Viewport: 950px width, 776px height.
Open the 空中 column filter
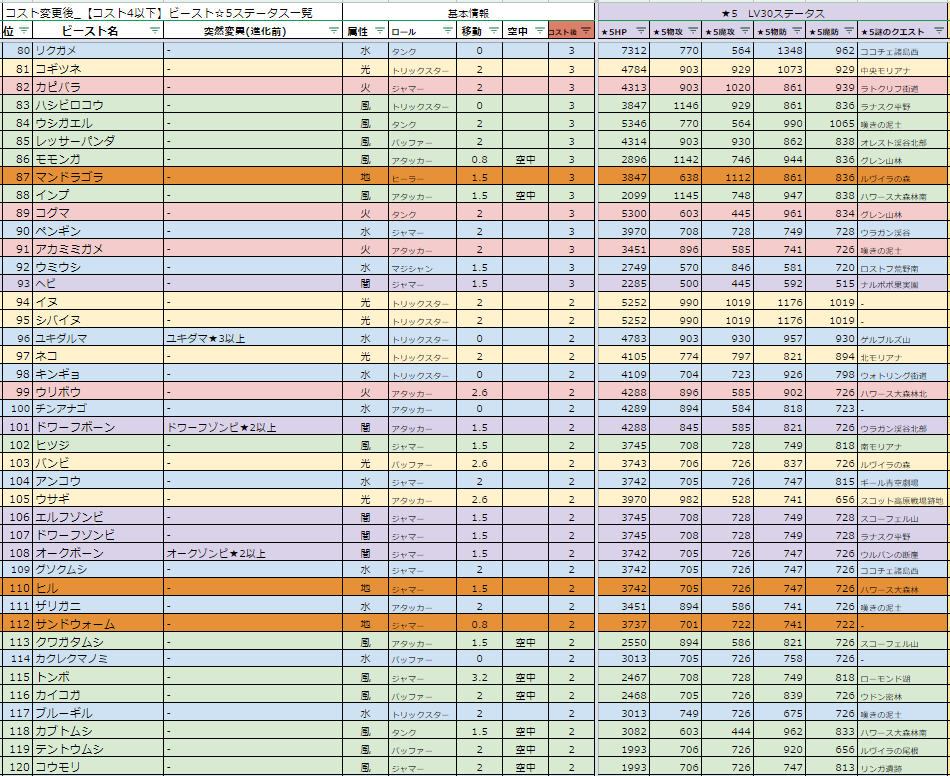pyautogui.click(x=538, y=32)
